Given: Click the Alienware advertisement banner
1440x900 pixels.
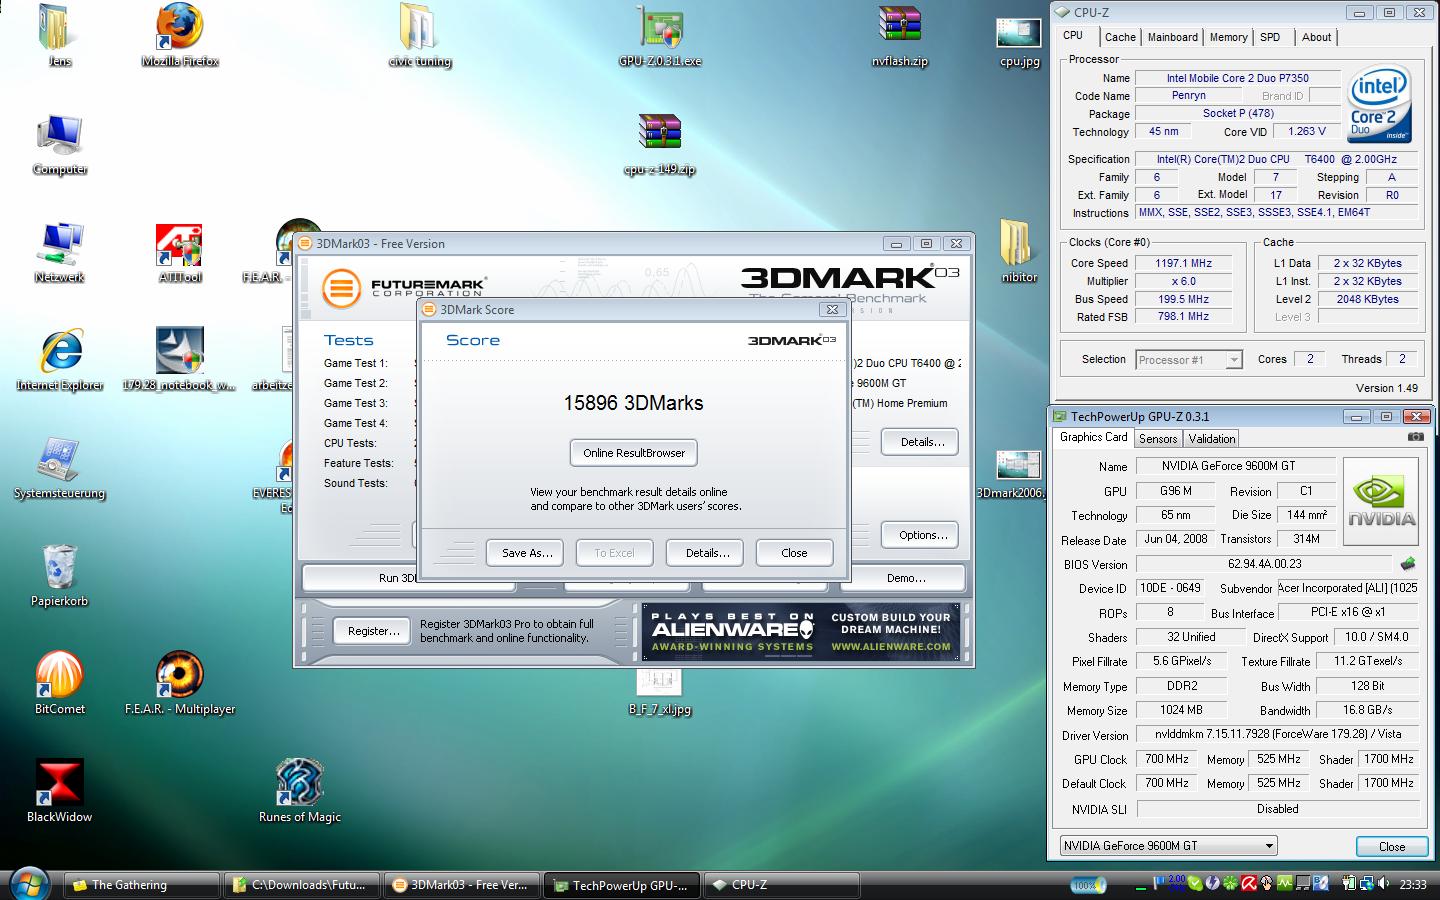Looking at the screenshot, I should point(801,632).
